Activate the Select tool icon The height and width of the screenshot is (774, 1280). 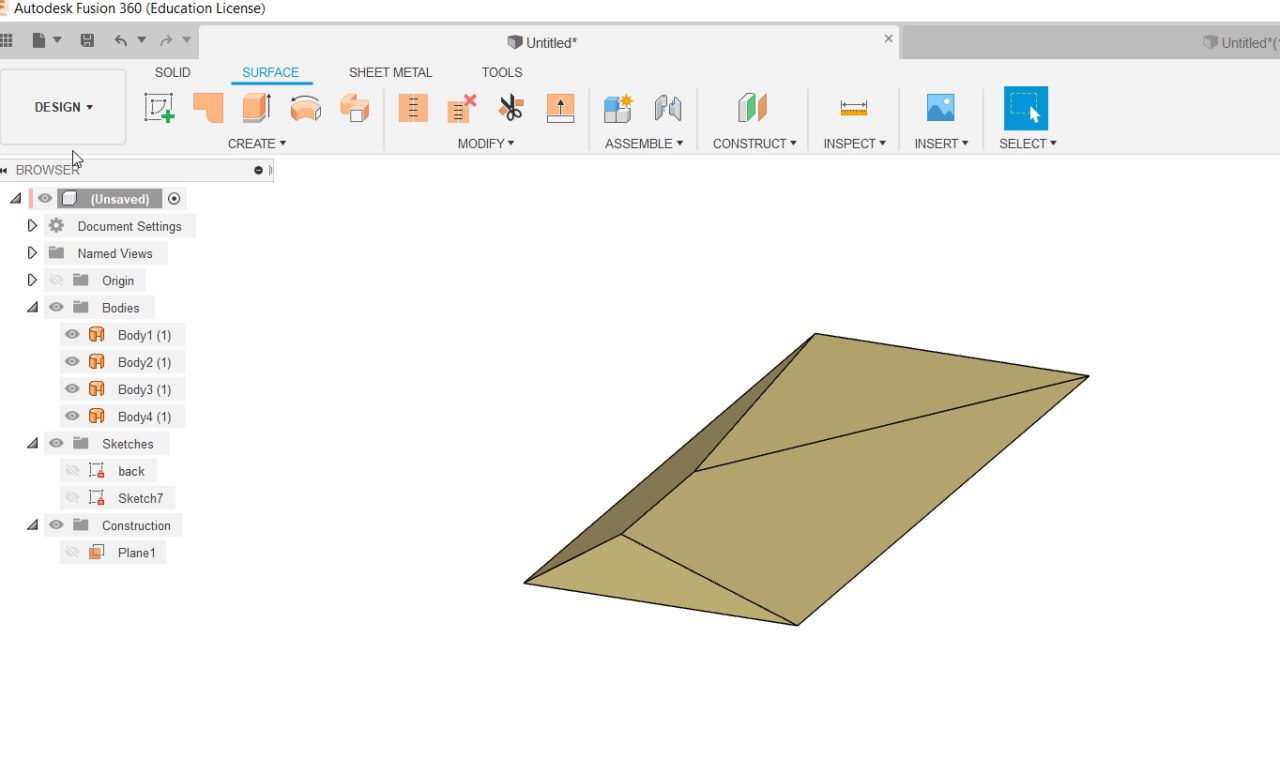1026,108
